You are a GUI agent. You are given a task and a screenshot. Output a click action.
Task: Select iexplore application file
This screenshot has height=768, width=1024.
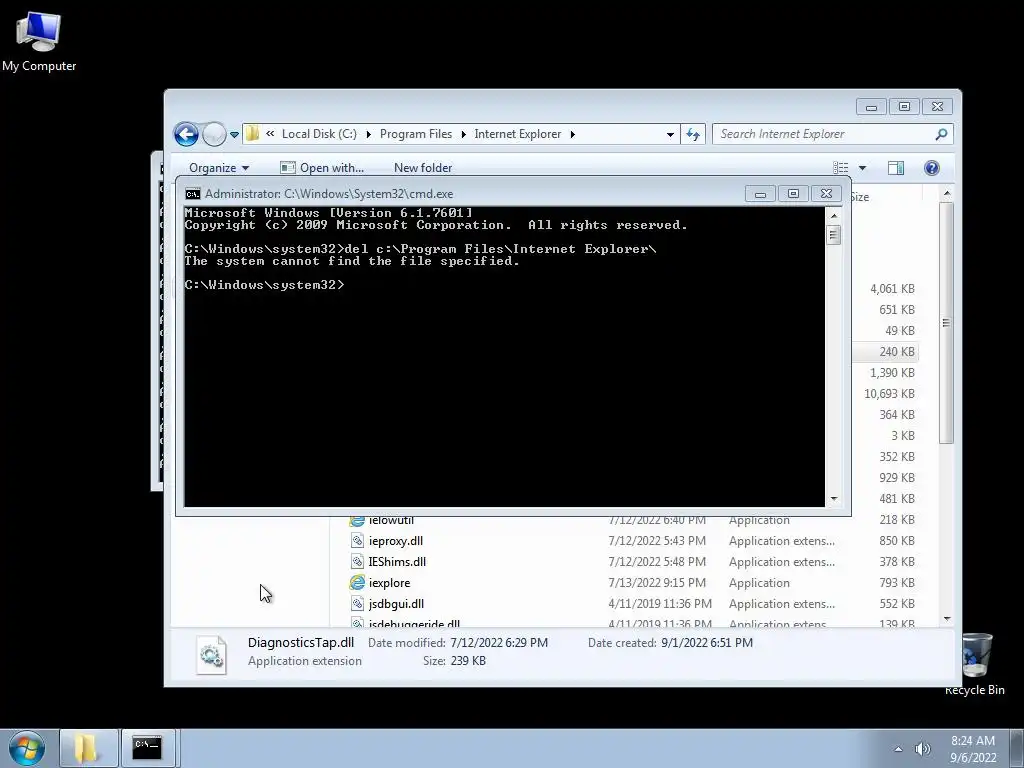pos(389,583)
